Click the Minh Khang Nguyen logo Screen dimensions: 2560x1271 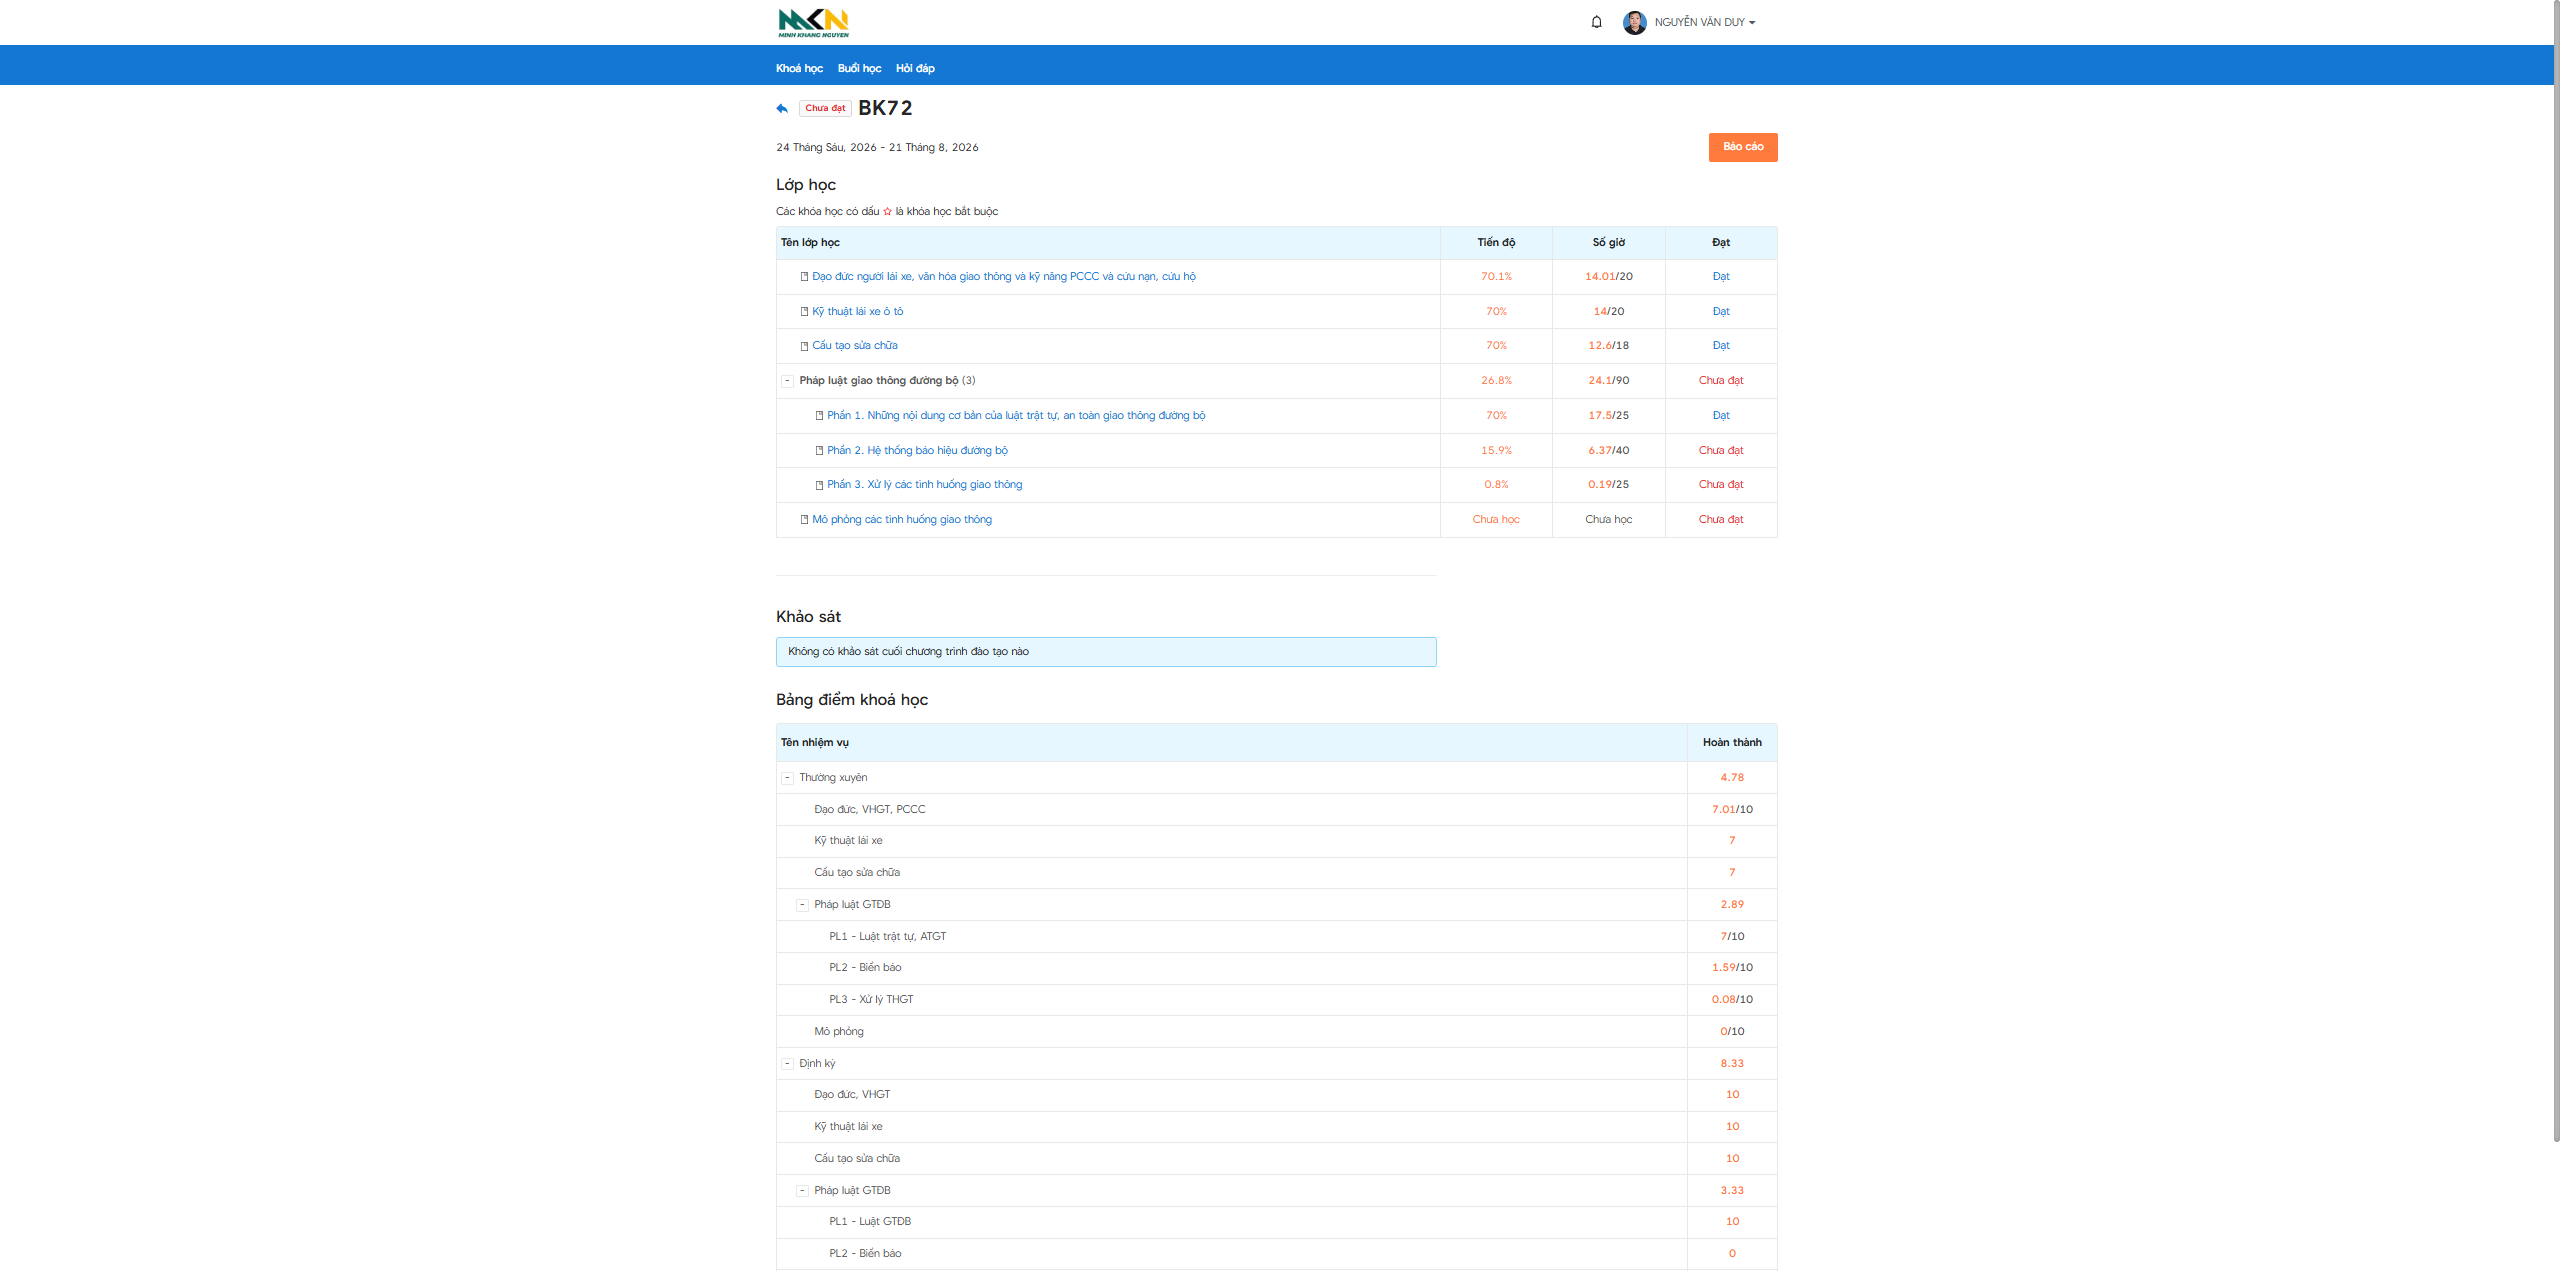click(x=813, y=22)
